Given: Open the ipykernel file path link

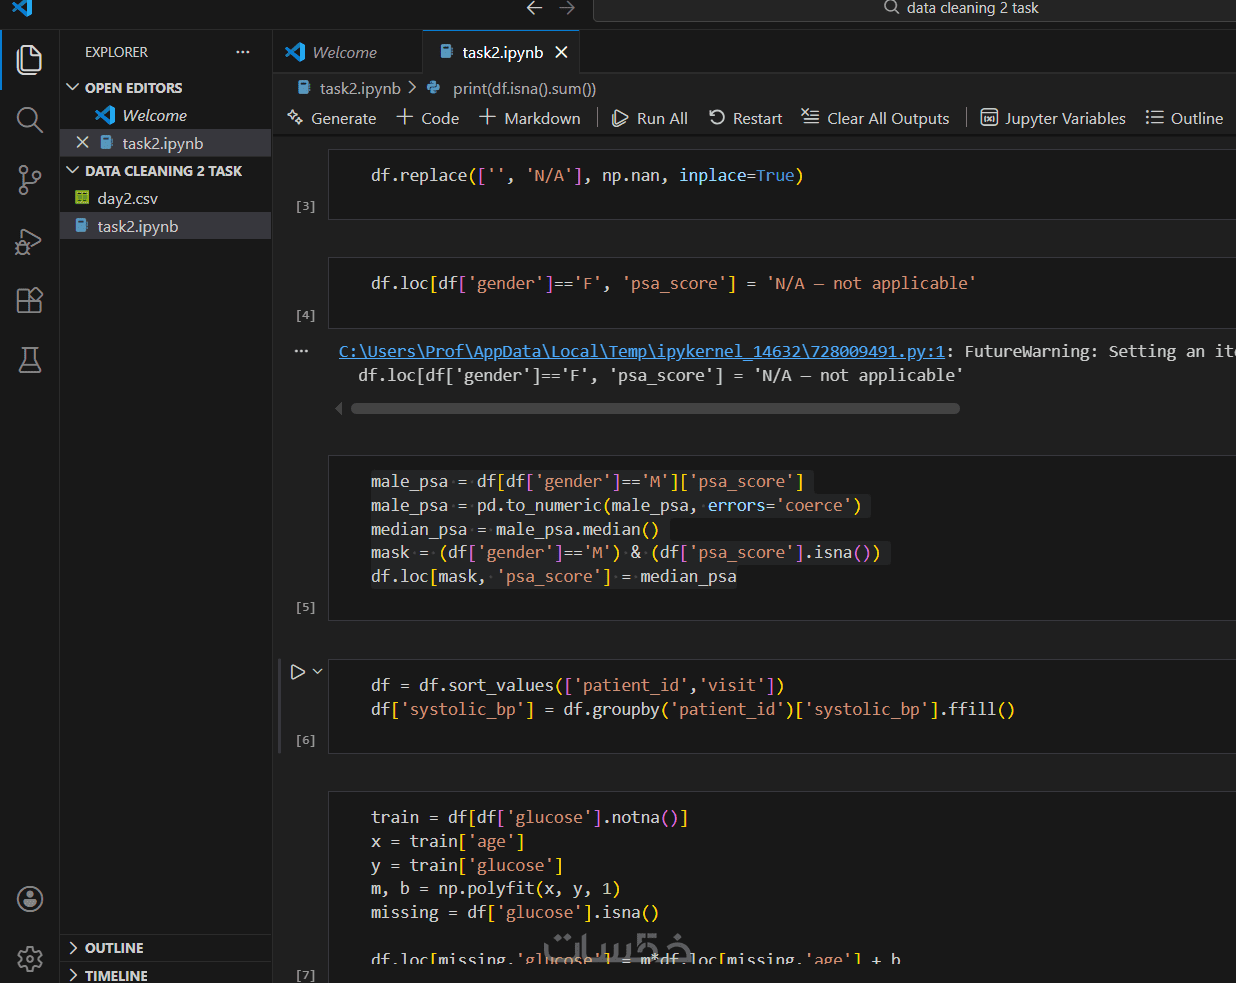Looking at the screenshot, I should [x=641, y=351].
